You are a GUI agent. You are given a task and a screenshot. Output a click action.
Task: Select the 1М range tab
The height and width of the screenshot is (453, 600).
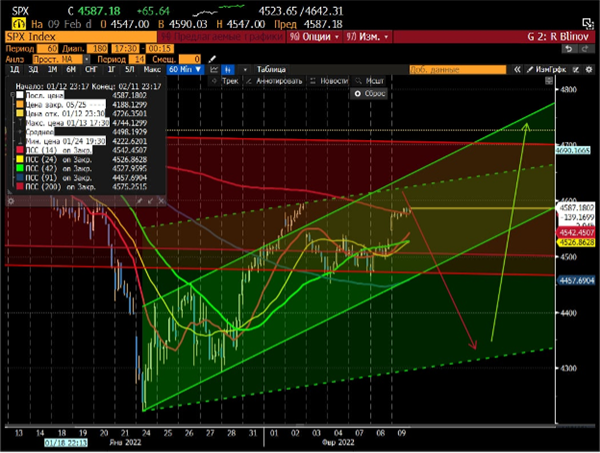[52, 69]
